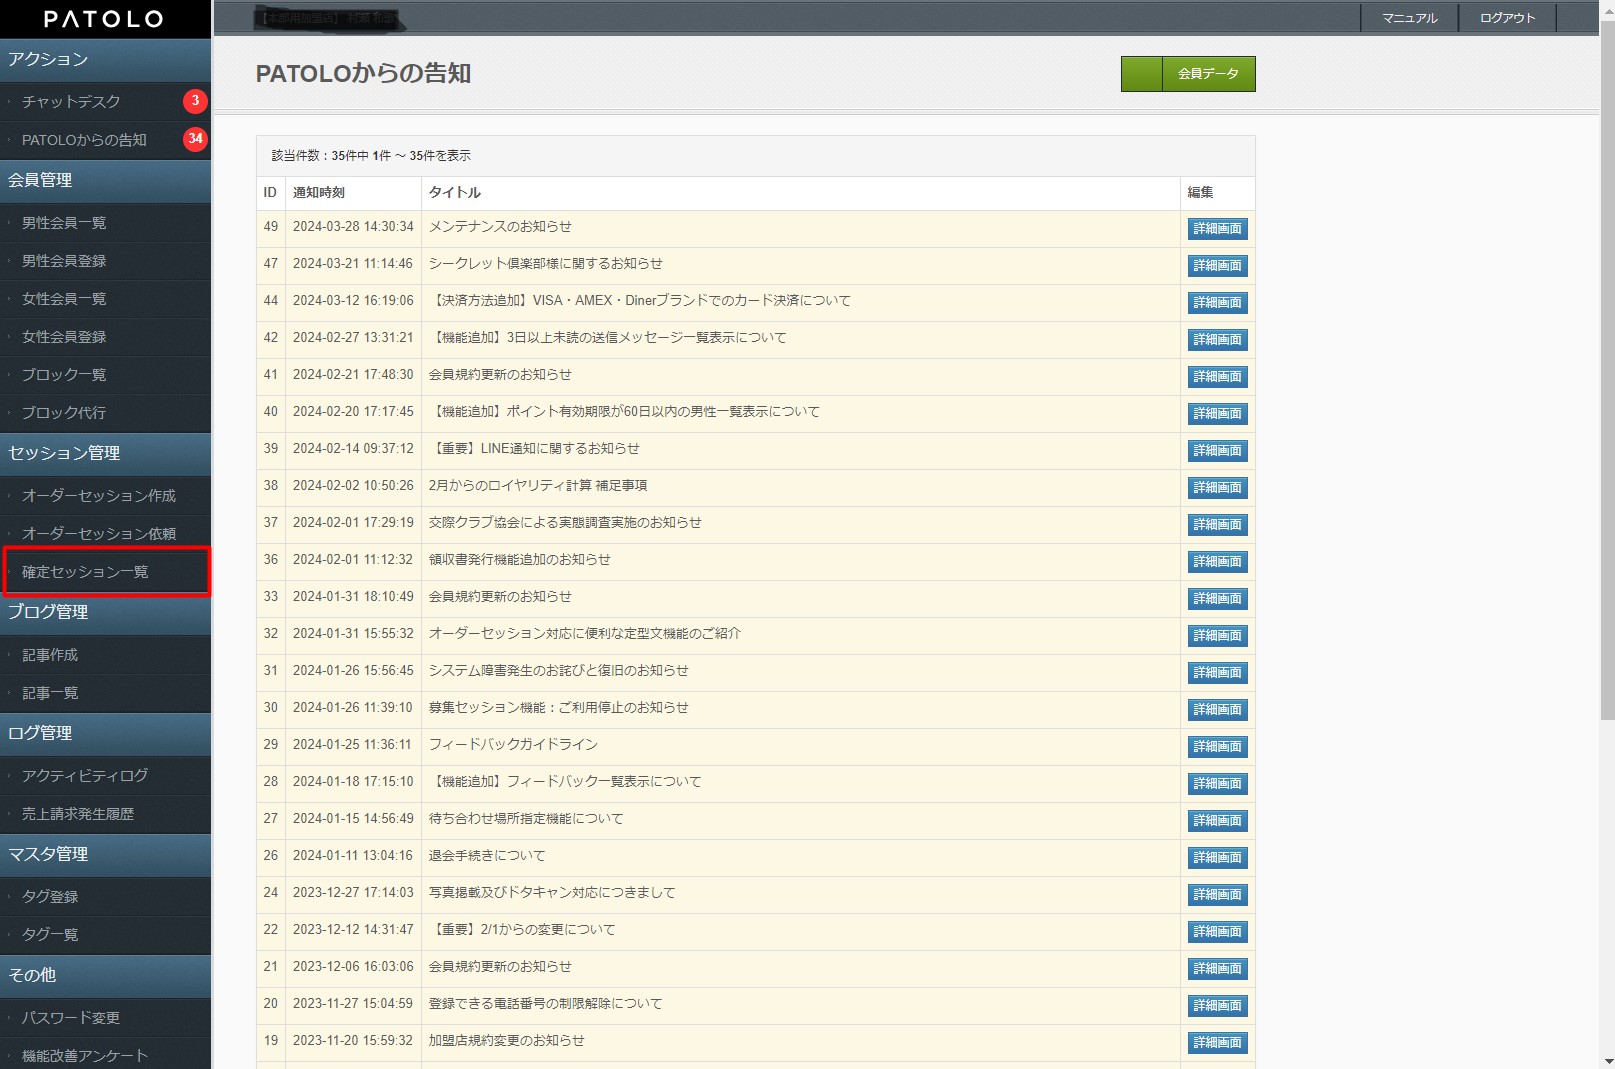
Task: Click the PATOLO logo
Action: tap(104, 19)
